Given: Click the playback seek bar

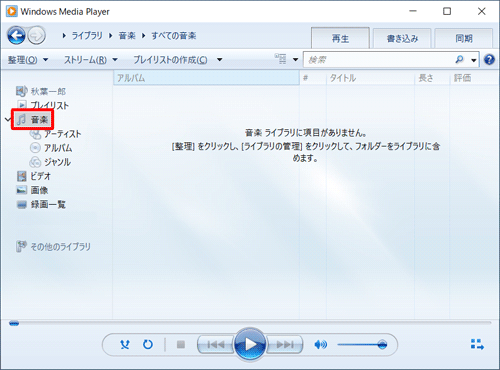Looking at the screenshot, I should point(250,323).
